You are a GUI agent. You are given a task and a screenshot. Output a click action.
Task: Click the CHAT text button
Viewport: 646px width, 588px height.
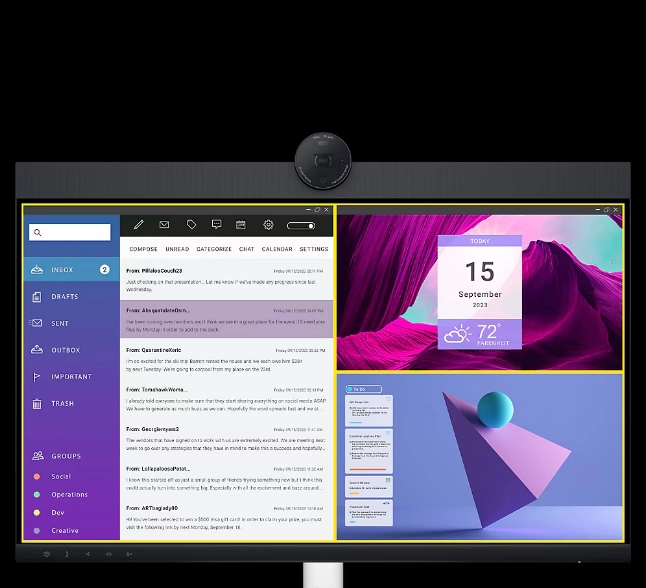point(246,249)
